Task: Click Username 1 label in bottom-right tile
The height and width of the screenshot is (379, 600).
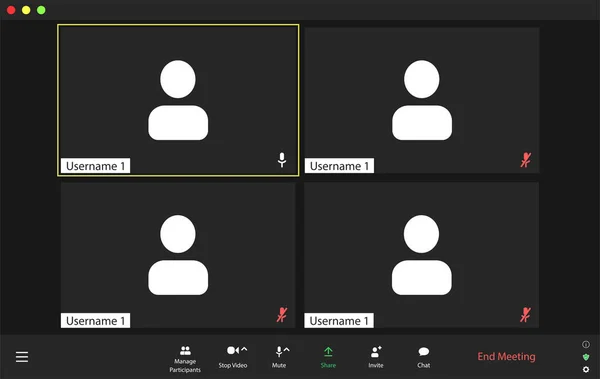Action: 339,320
